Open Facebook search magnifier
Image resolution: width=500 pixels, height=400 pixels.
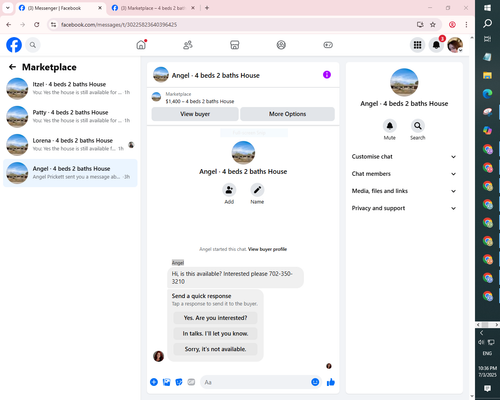pos(33,45)
